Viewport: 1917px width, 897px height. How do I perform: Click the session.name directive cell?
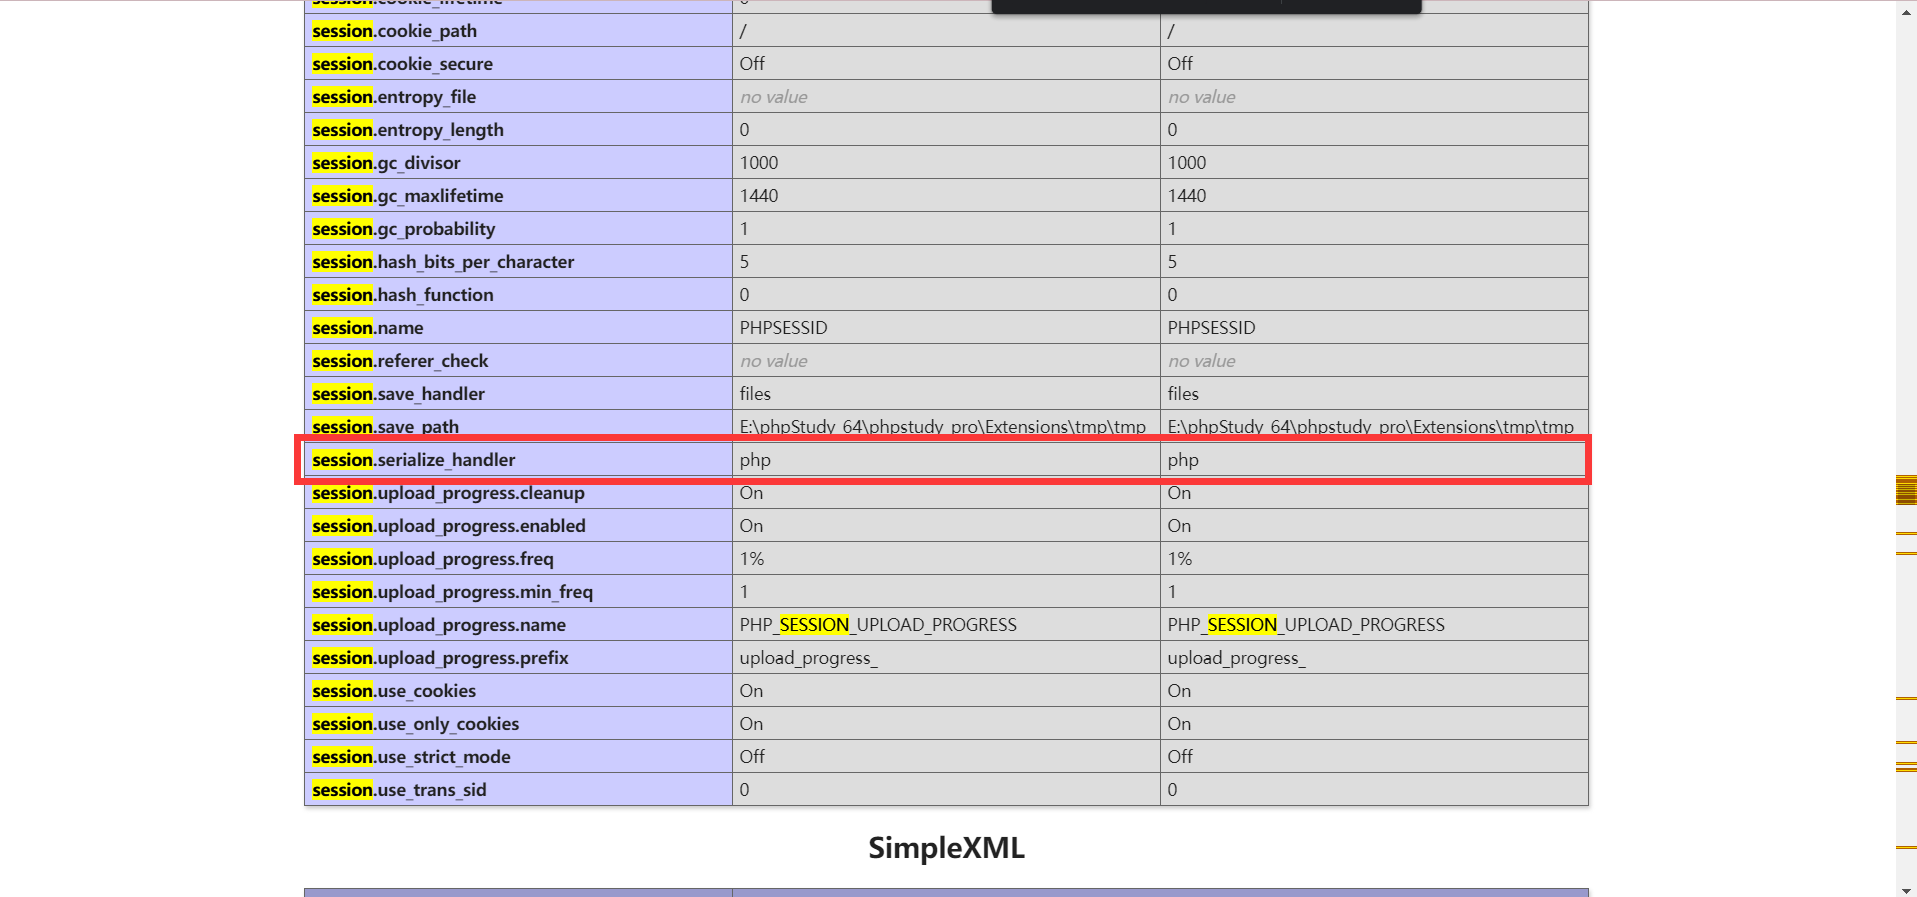tap(518, 328)
